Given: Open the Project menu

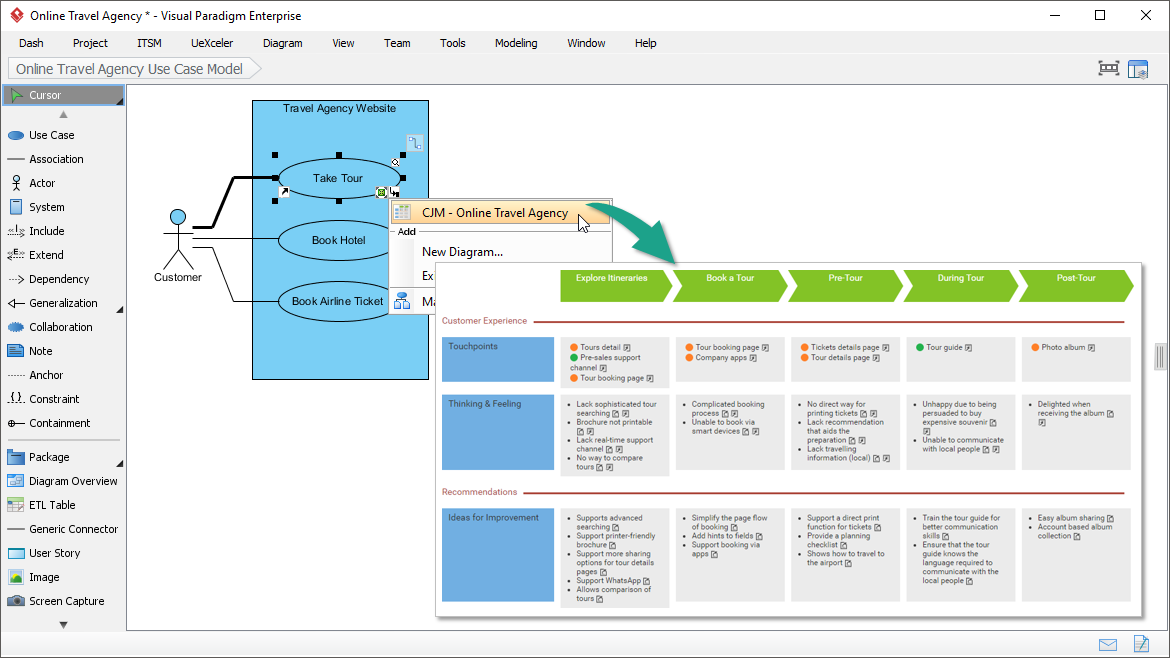Looking at the screenshot, I should click(90, 43).
